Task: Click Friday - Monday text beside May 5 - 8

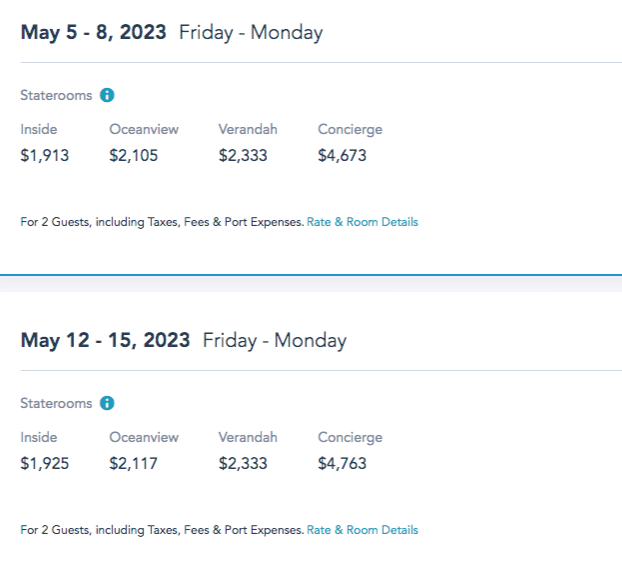Action: click(x=251, y=33)
